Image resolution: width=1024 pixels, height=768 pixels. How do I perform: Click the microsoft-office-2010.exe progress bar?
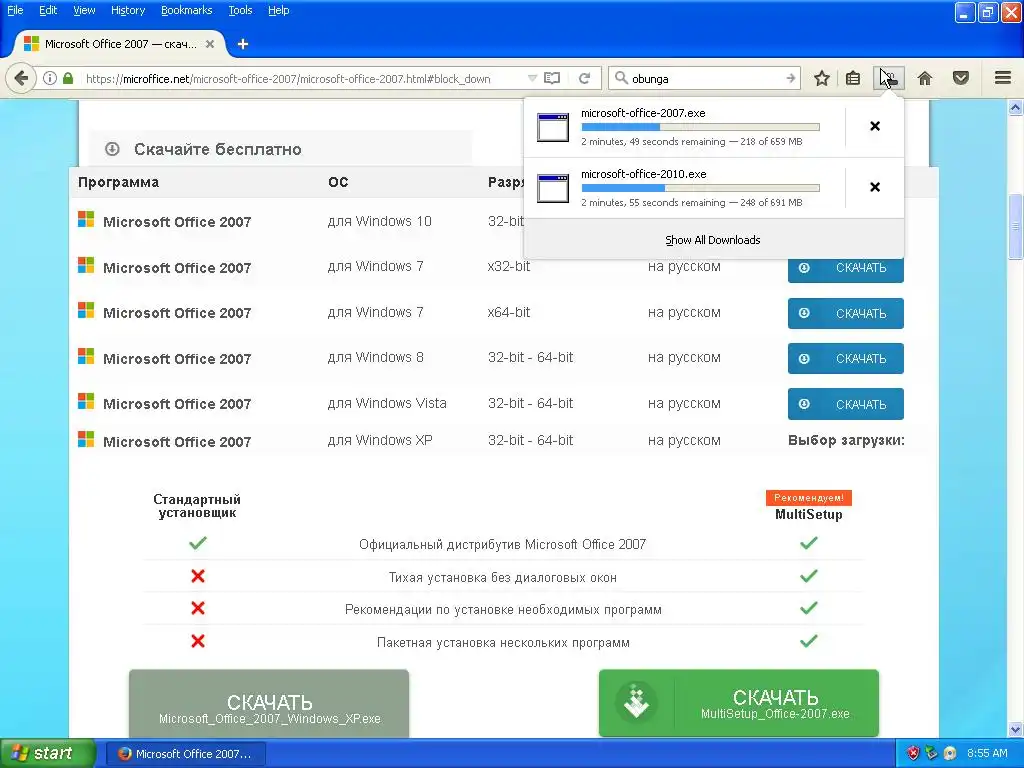tap(700, 188)
